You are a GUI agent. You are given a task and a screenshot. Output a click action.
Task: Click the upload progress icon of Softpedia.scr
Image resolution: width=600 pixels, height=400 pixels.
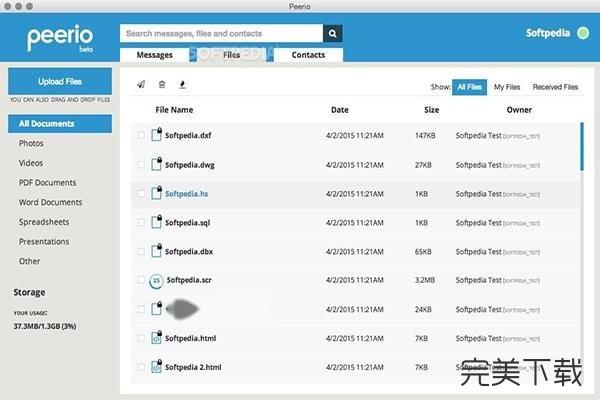pos(156,281)
